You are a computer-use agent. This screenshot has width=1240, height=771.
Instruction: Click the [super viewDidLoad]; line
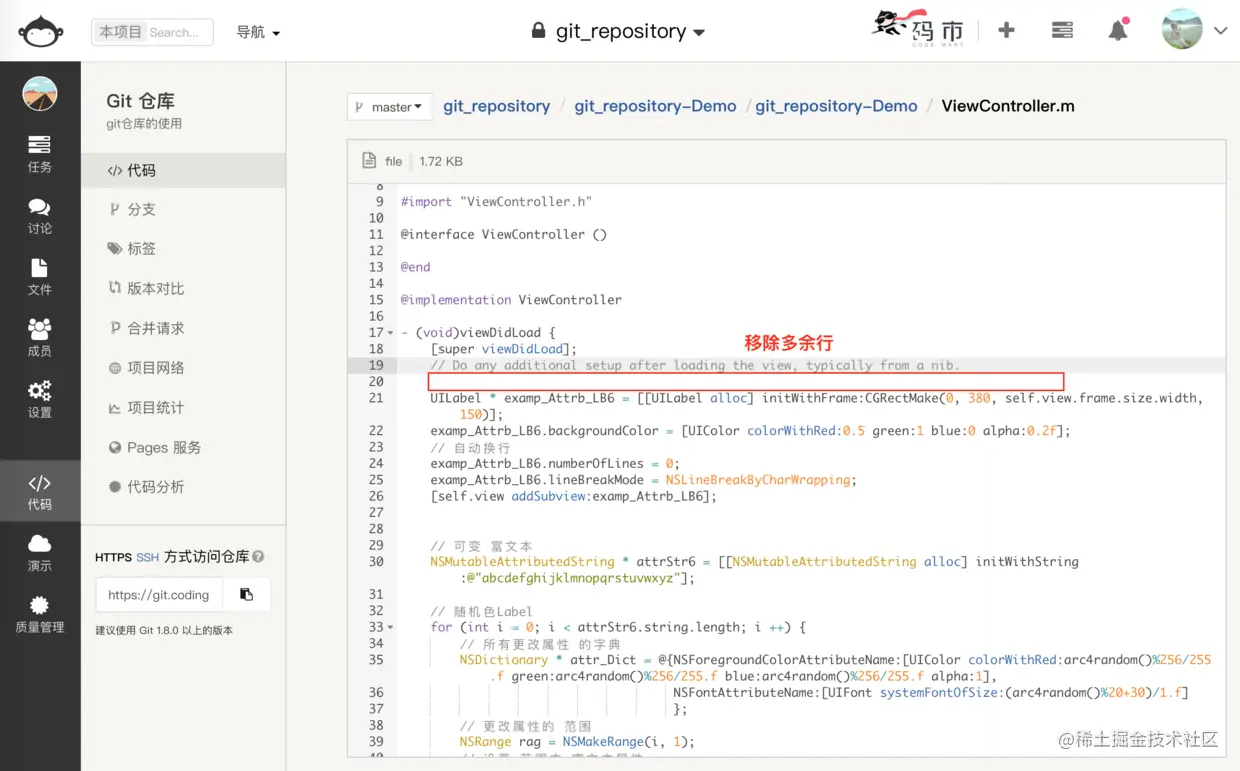[x=504, y=349]
